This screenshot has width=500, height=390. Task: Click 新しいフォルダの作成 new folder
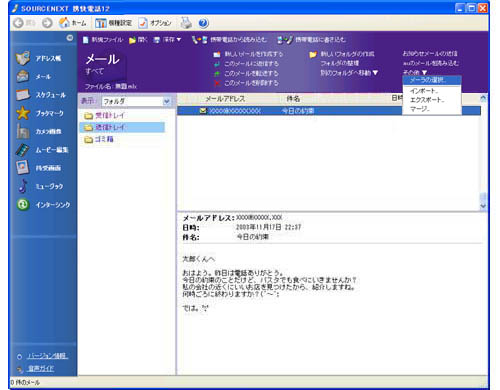pyautogui.click(x=342, y=54)
